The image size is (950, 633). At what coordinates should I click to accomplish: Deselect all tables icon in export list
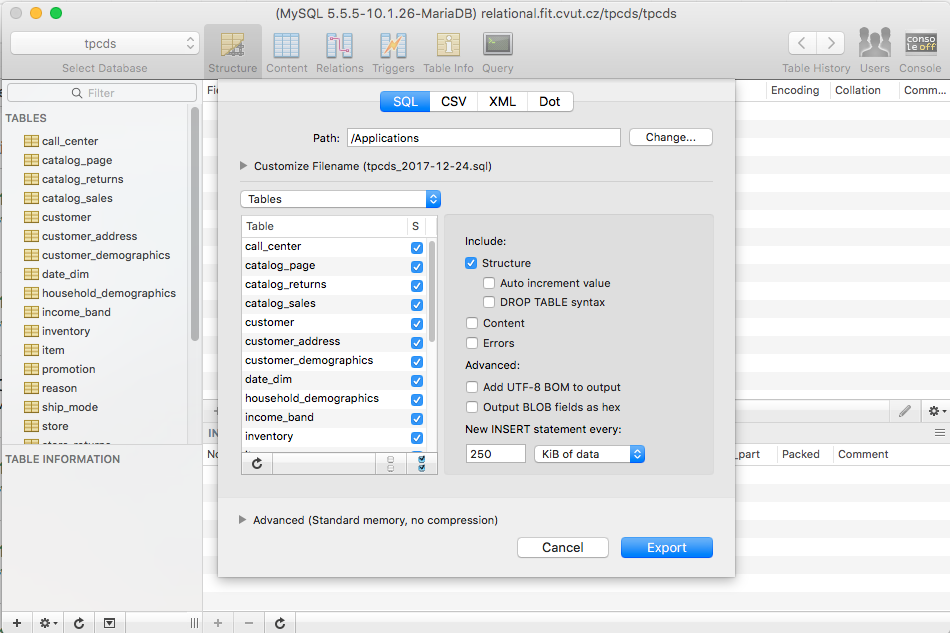[391, 464]
